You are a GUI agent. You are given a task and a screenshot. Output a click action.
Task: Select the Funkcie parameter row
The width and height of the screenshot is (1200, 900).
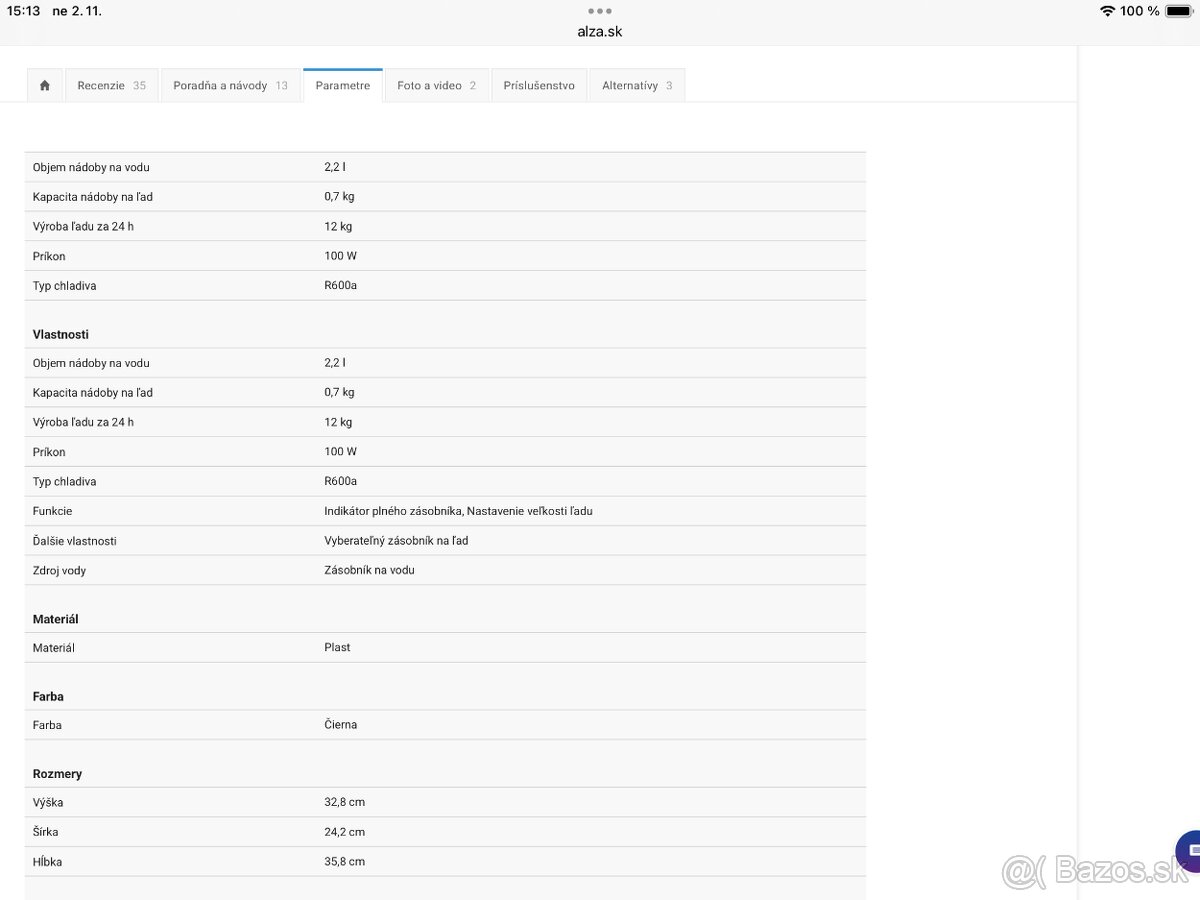click(53, 511)
